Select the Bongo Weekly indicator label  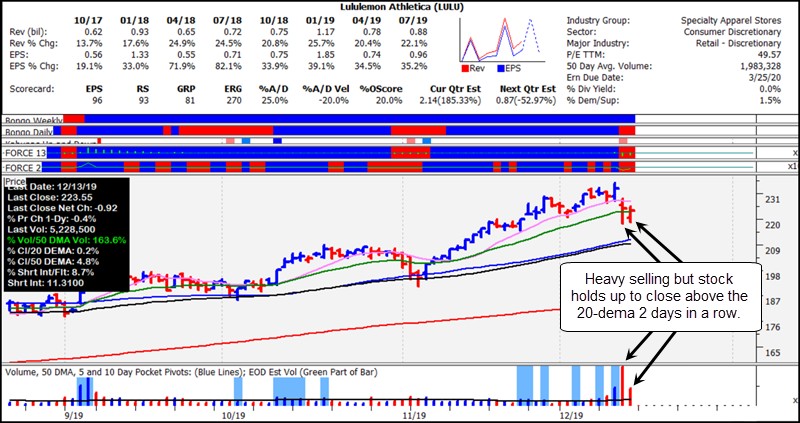coord(33,120)
